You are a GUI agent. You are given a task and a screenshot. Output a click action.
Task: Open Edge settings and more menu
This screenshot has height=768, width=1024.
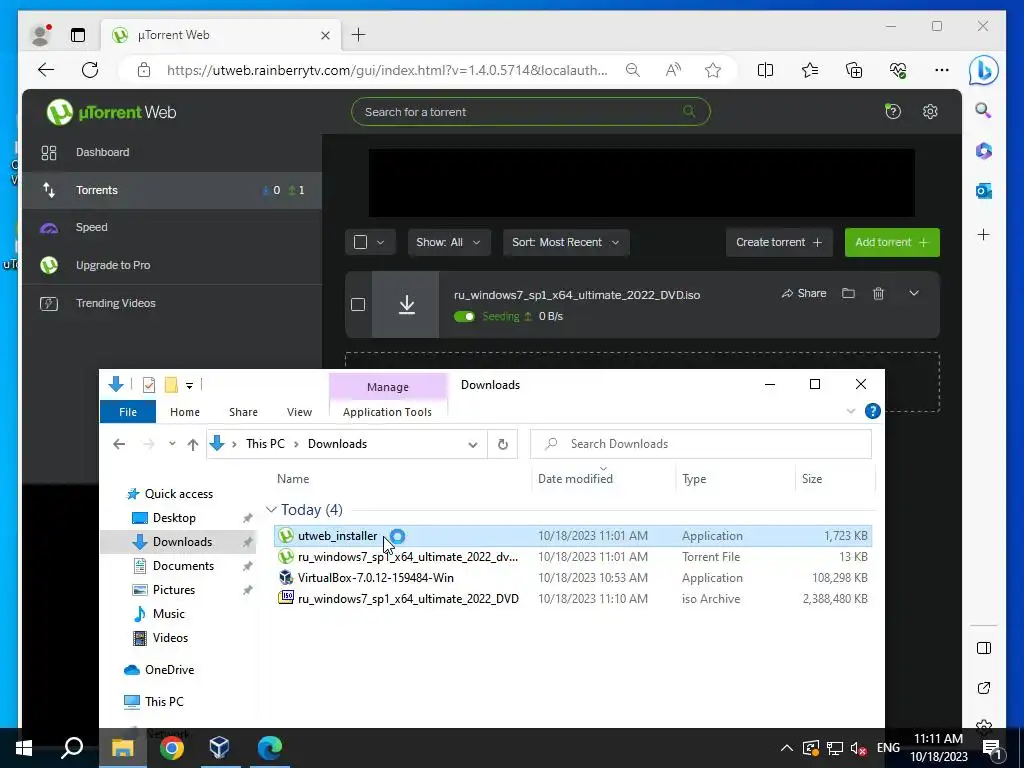(942, 70)
